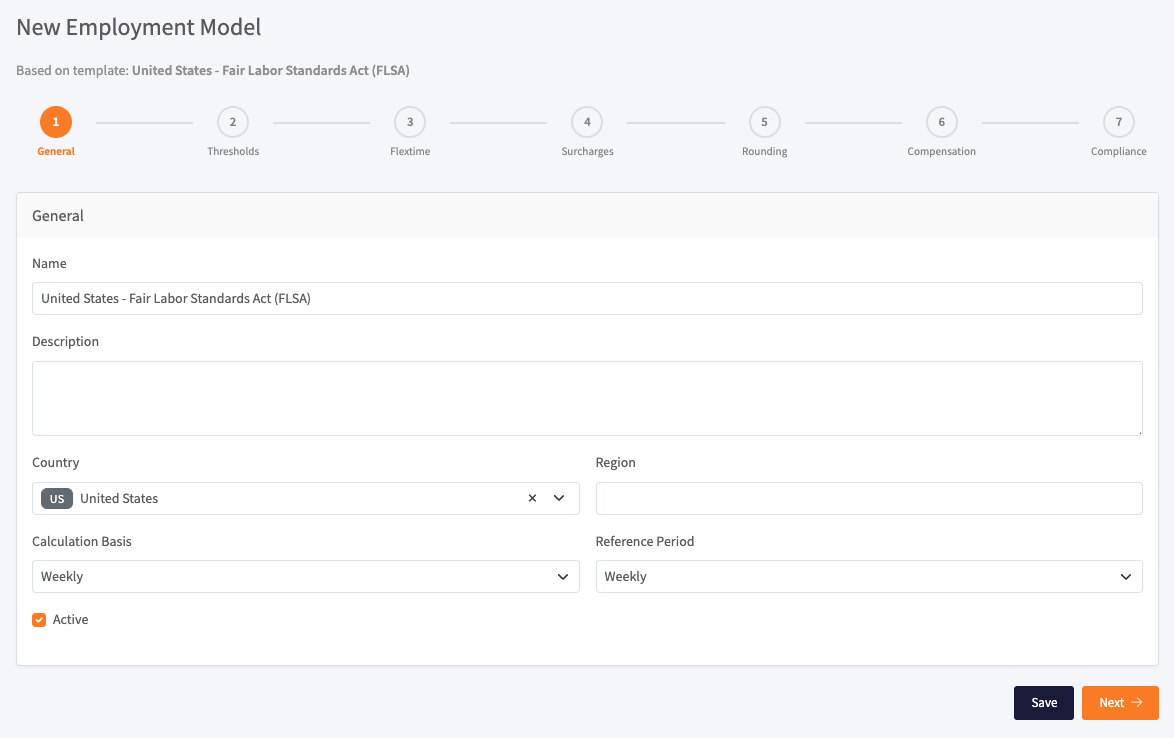
Task: Jump to step 4 Surcharges circle
Action: click(587, 122)
